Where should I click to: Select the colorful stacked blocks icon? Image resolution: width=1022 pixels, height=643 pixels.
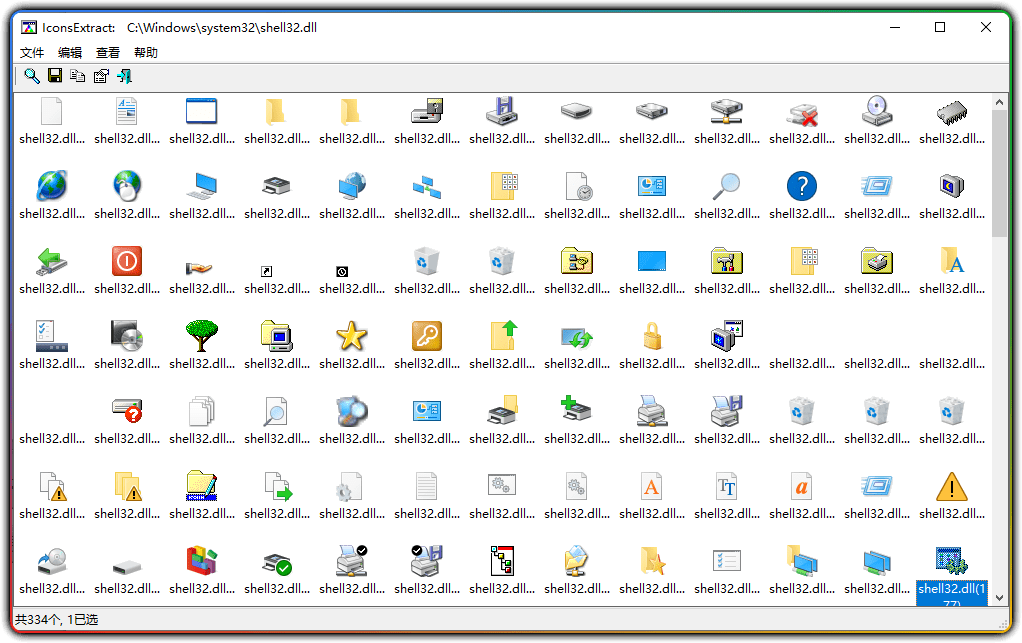tap(201, 561)
